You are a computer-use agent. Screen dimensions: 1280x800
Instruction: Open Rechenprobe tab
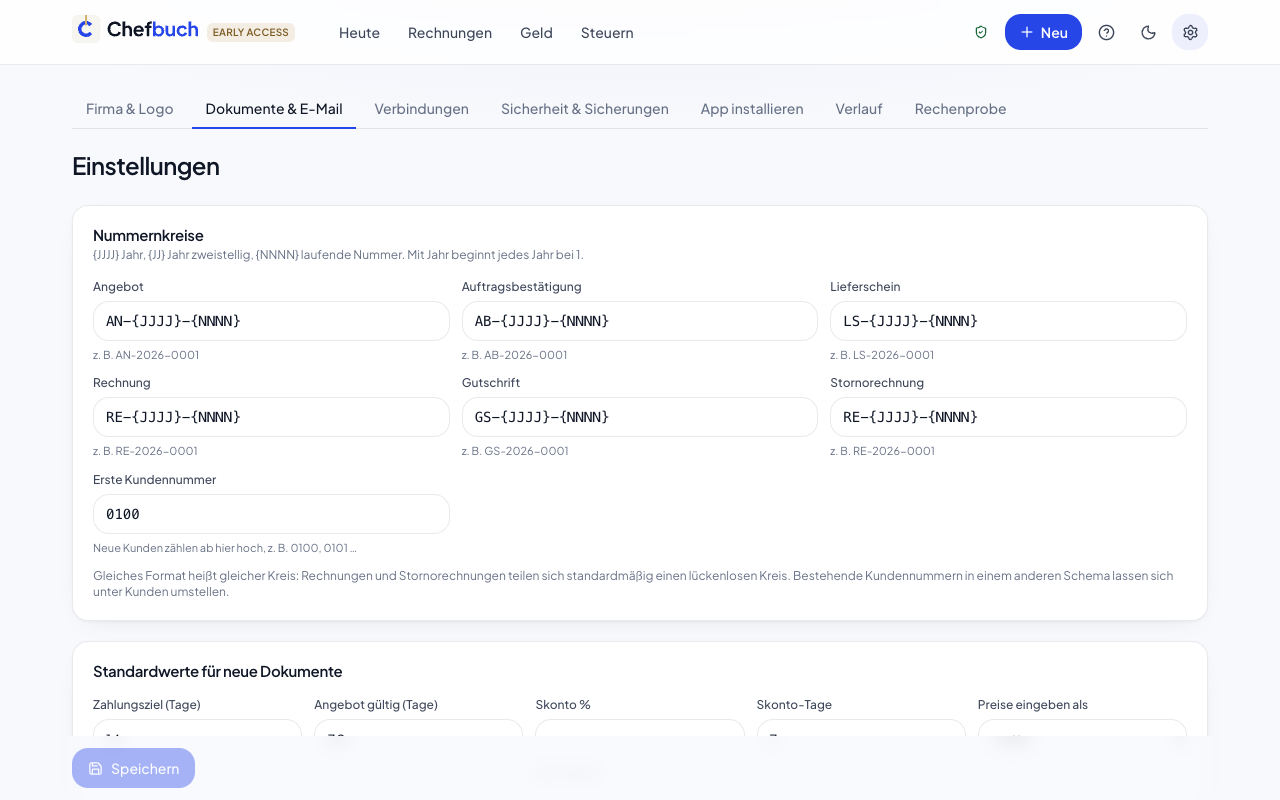pyautogui.click(x=960, y=109)
